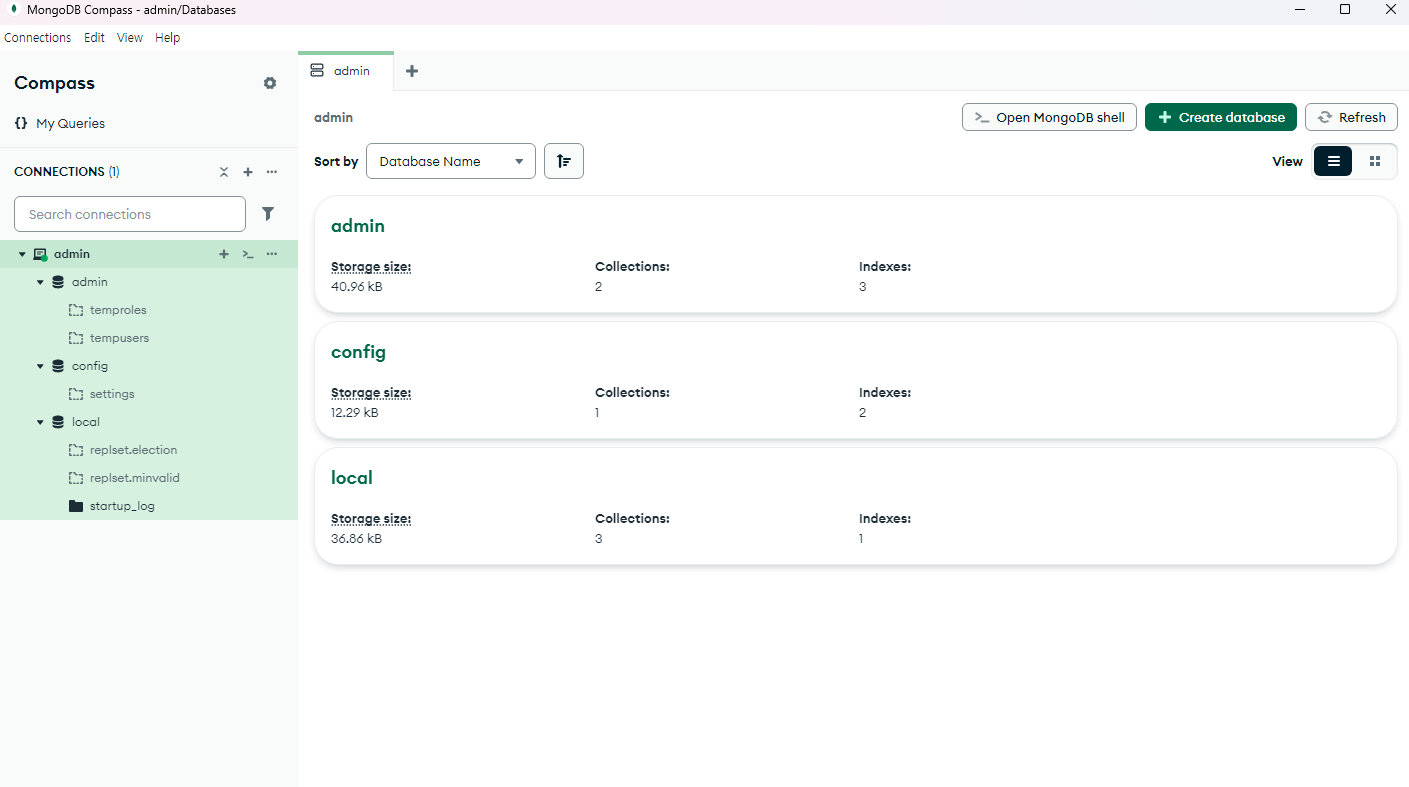Focus the Search connections field

tap(130, 214)
